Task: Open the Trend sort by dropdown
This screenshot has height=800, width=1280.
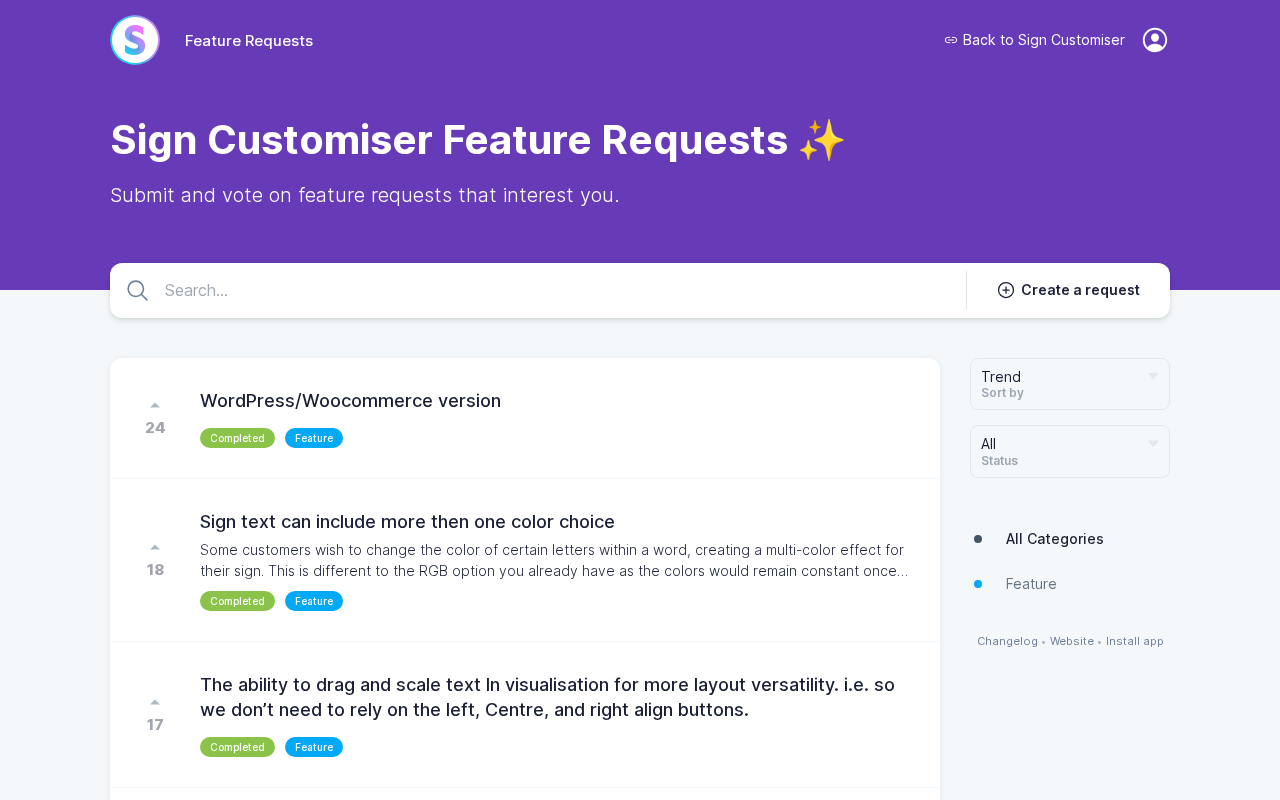Action: click(x=1069, y=384)
